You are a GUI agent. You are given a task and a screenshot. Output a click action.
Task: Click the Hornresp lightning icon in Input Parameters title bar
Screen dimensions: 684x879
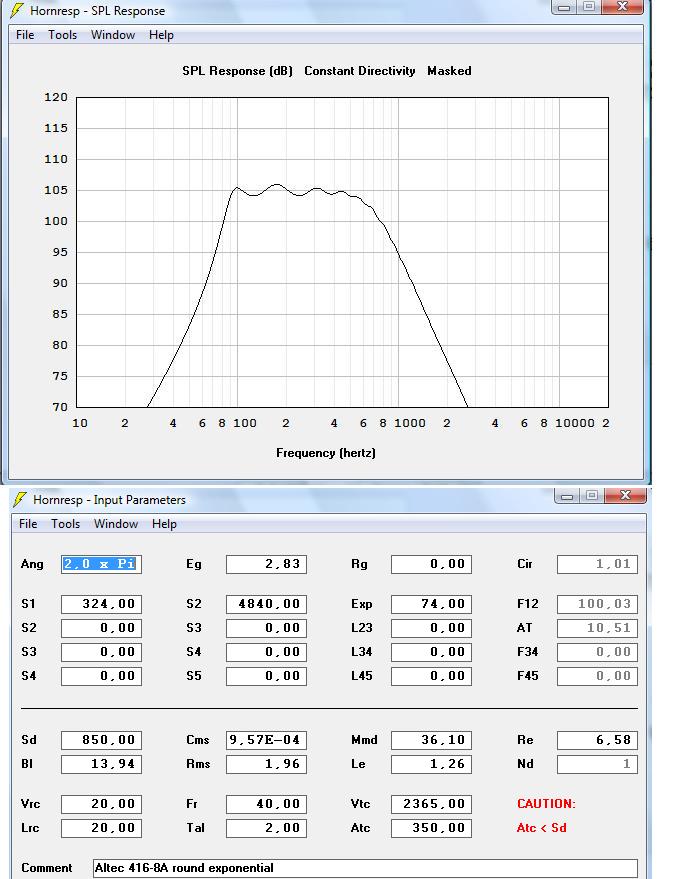click(20, 499)
